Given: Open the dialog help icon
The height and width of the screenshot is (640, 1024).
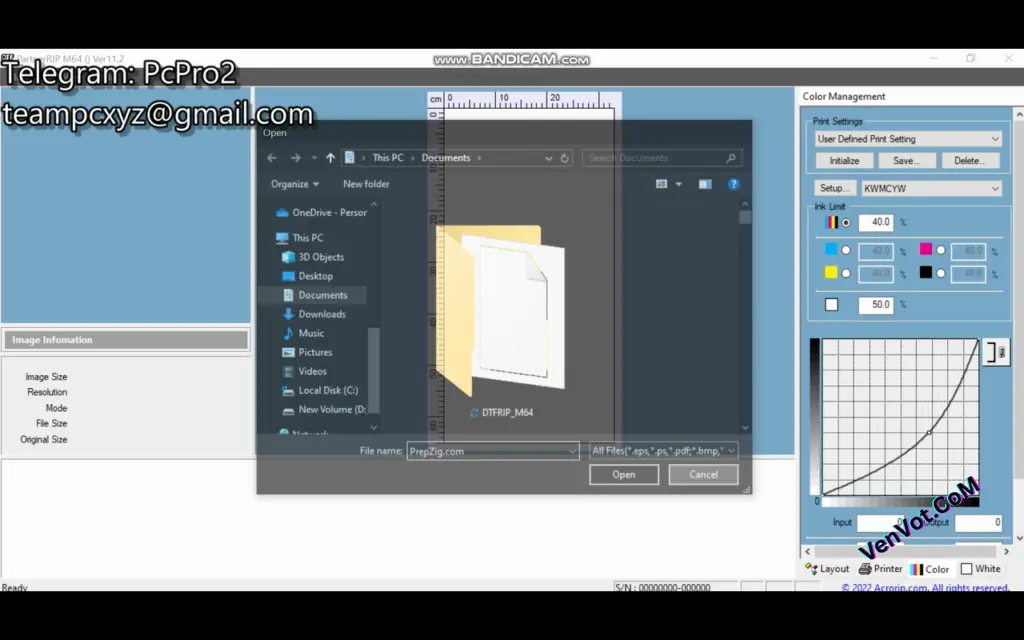Looking at the screenshot, I should click(733, 184).
